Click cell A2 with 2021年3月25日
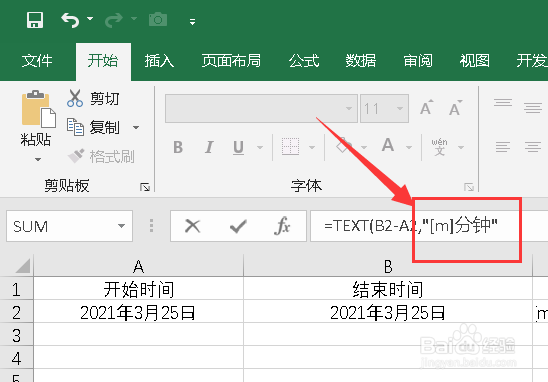This screenshot has height=382, width=548. (x=138, y=312)
